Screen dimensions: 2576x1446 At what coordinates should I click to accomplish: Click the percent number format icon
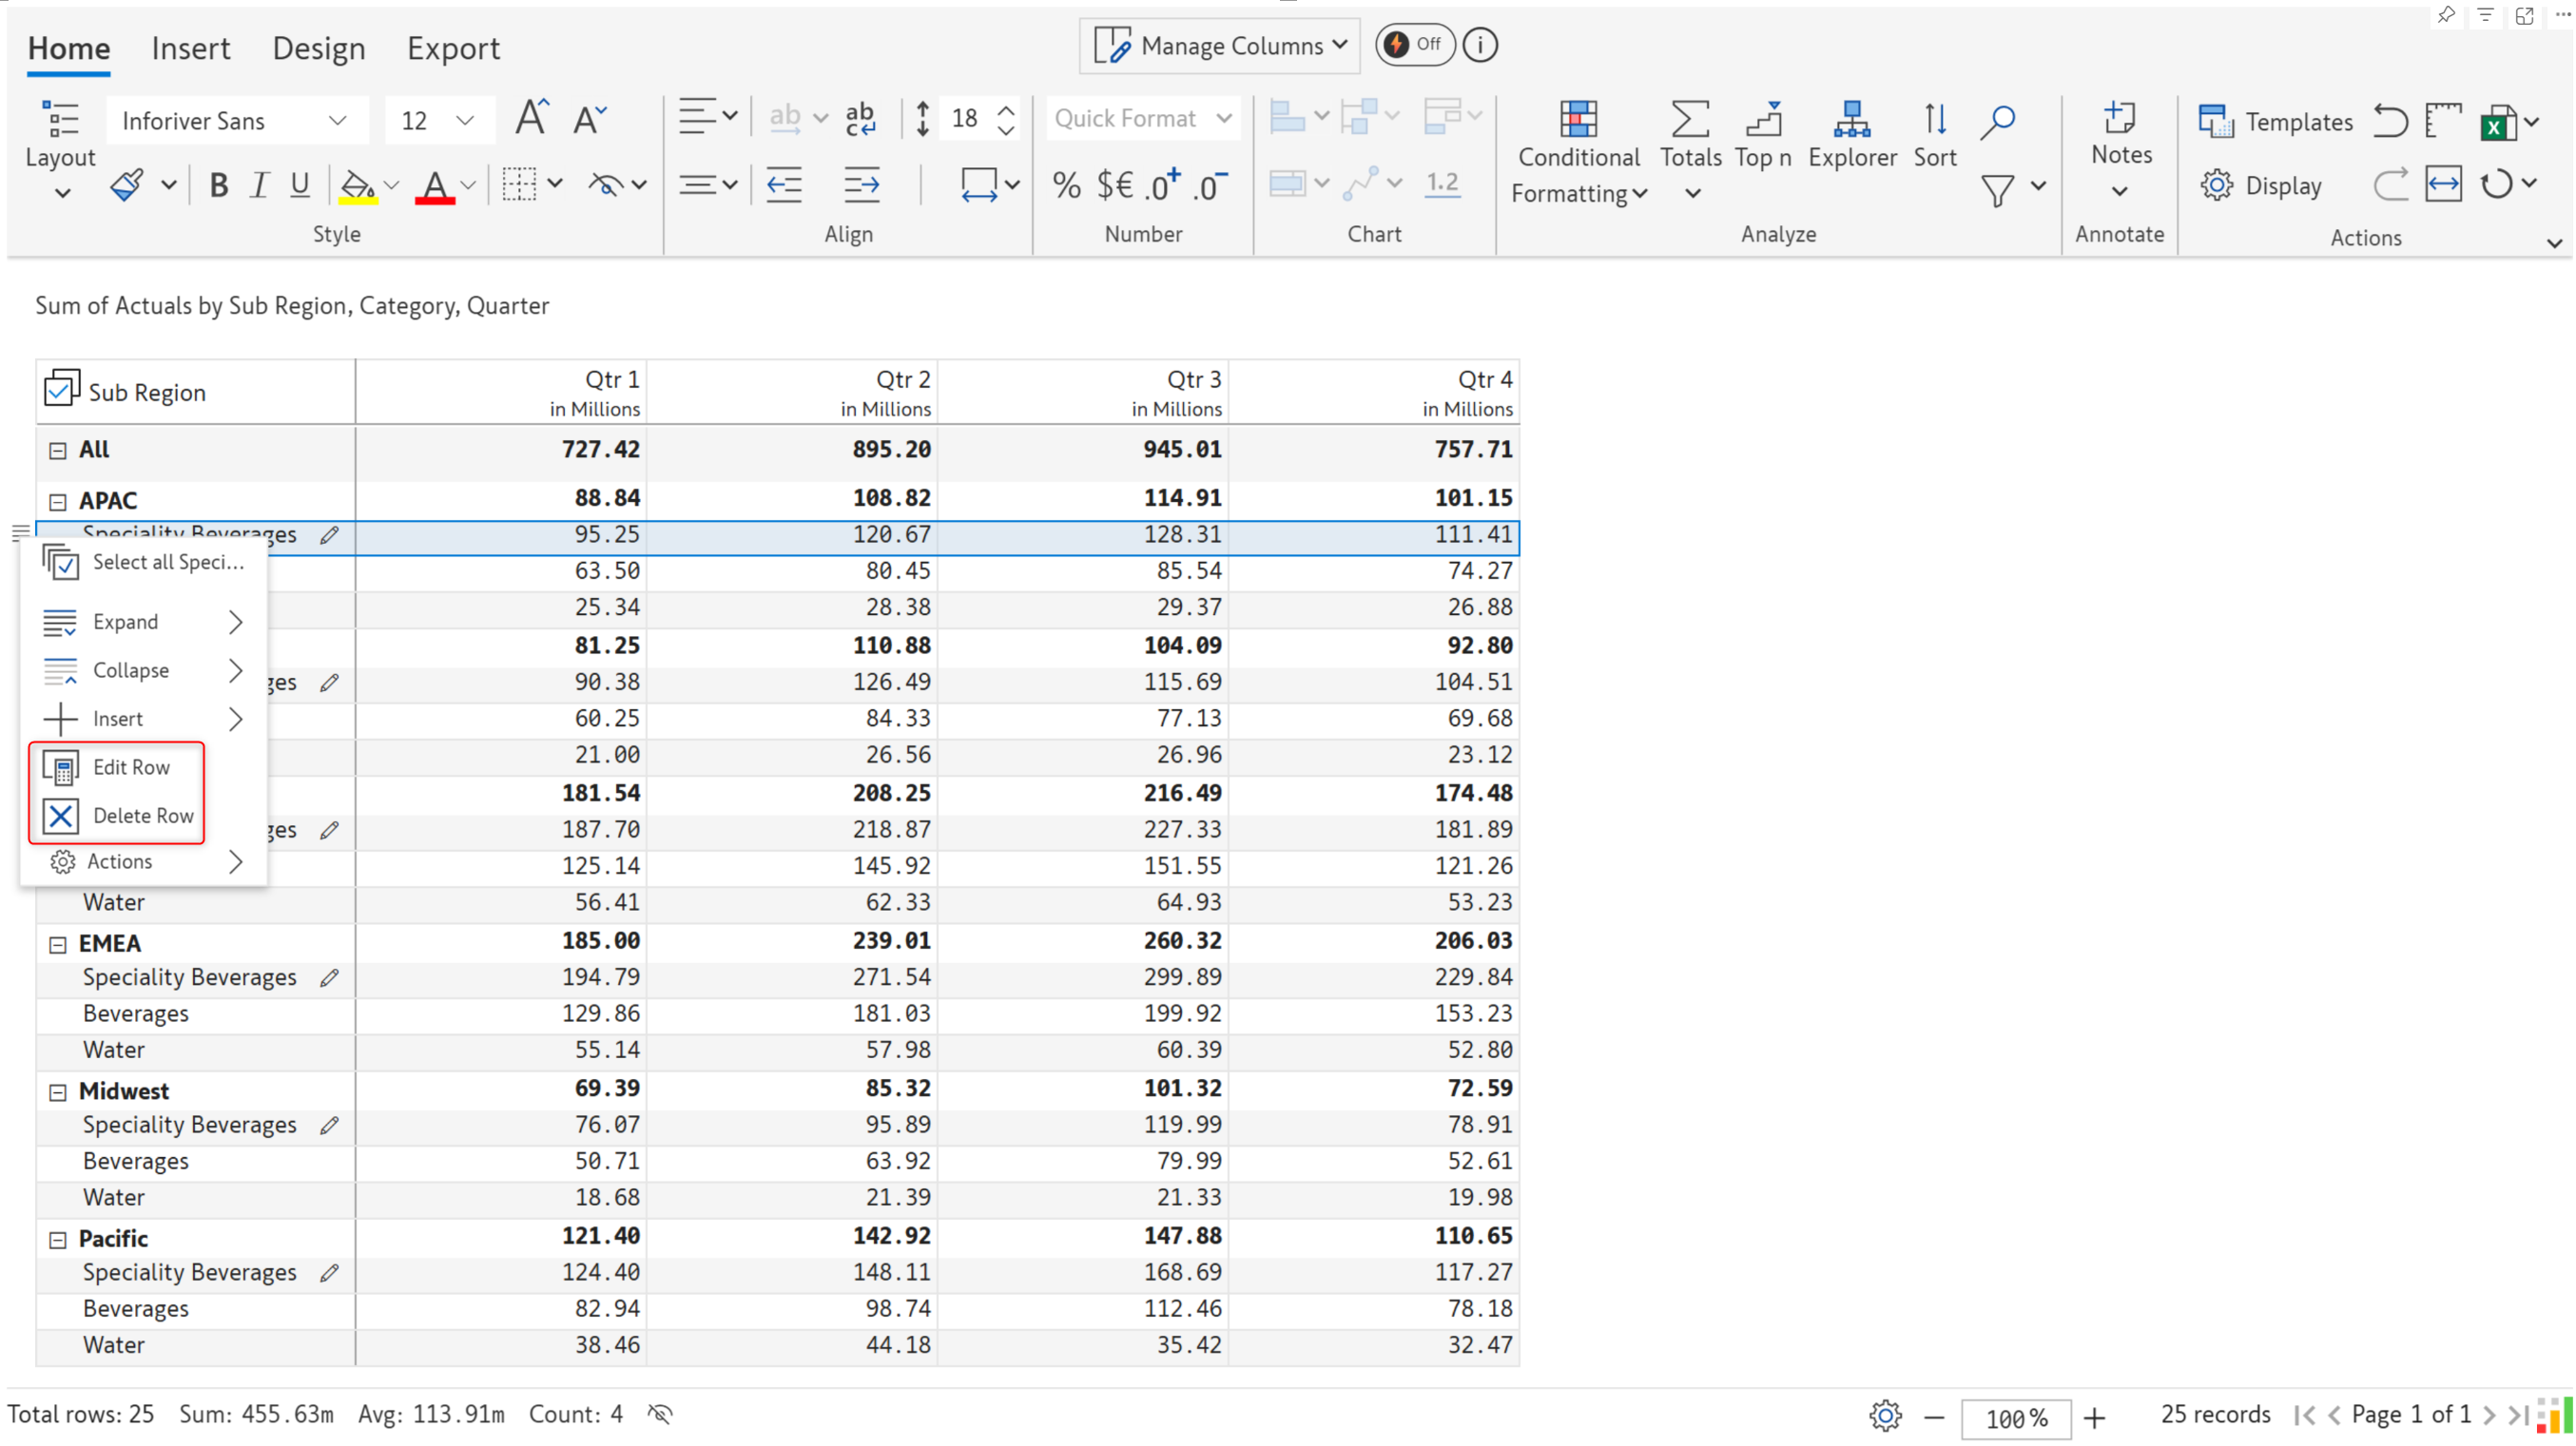pos(1066,185)
